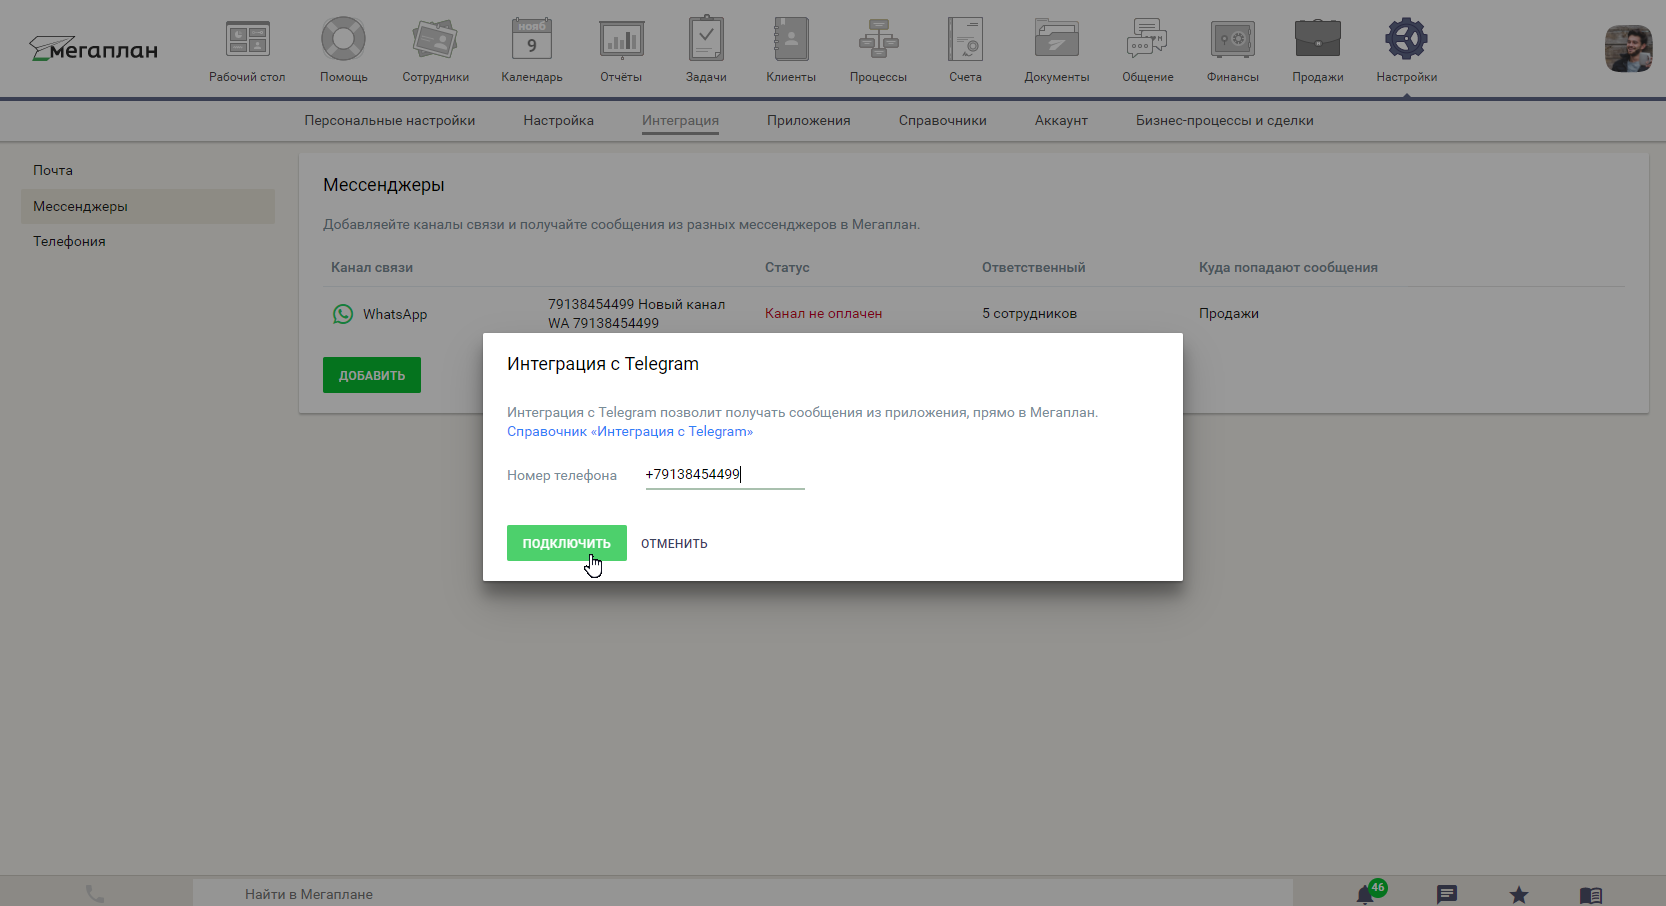Select Телефония in the left sidebar

[148, 241]
